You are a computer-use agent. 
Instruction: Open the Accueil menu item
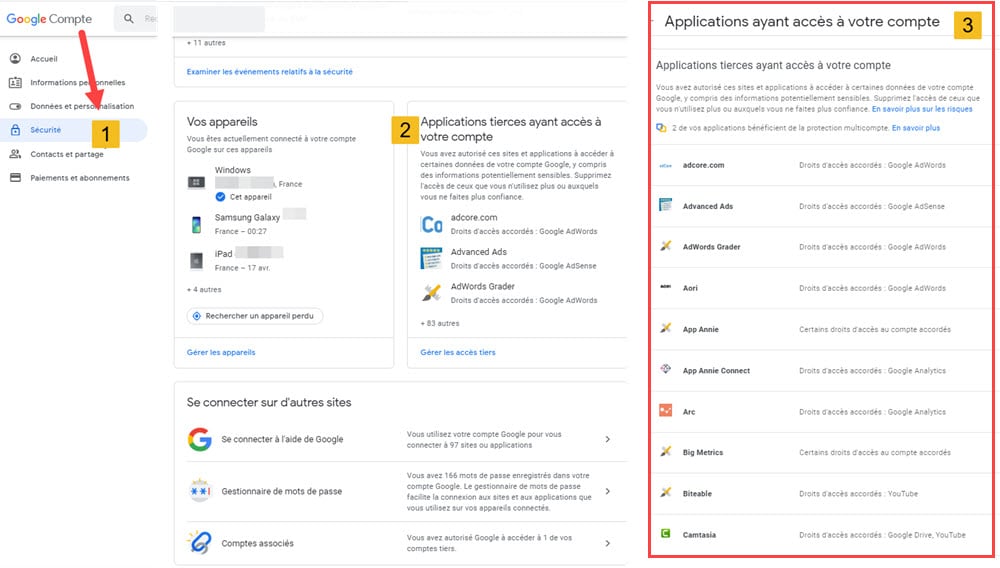43,59
